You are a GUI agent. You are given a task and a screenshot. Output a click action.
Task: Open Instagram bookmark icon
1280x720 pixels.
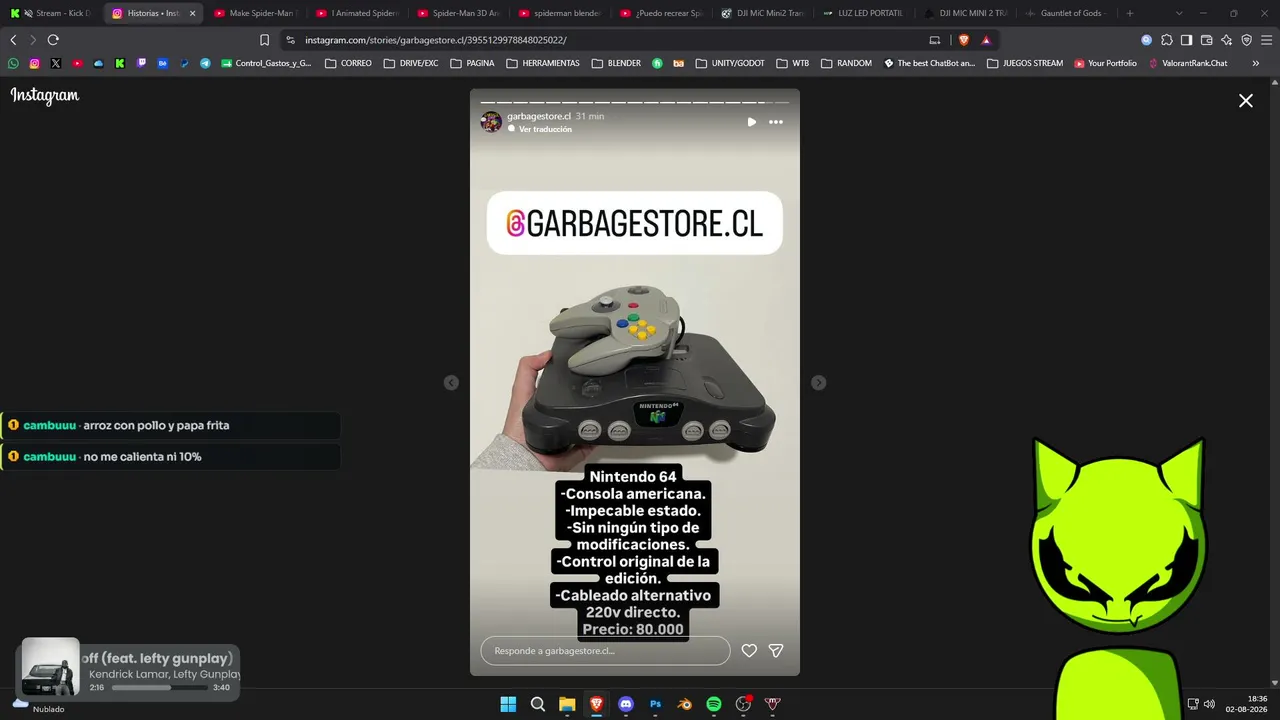coord(34,63)
